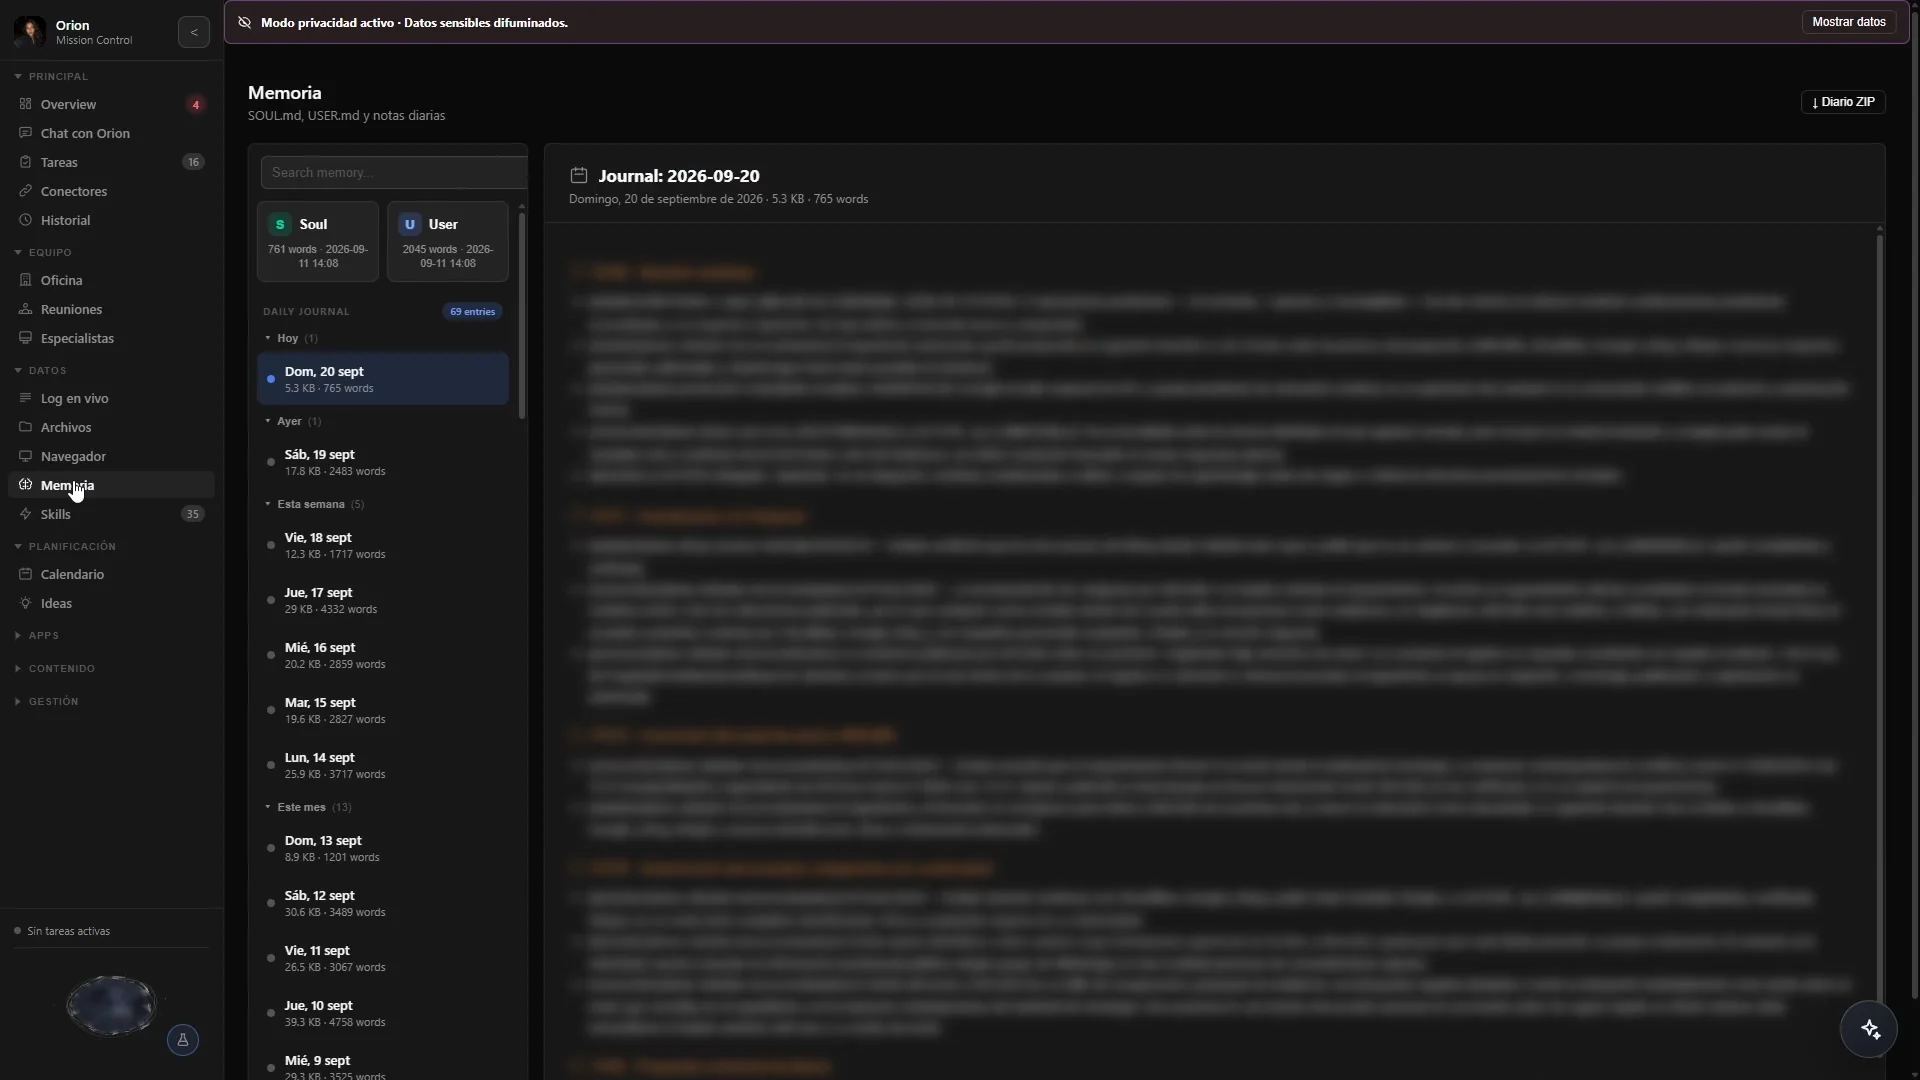Click the round icon button beside the orb

pos(183,1040)
